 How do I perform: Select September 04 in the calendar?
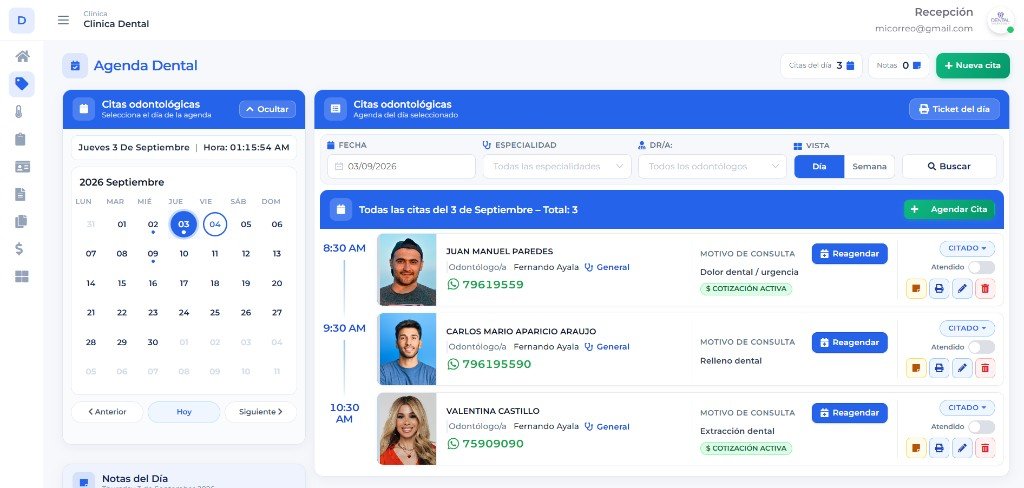point(215,224)
